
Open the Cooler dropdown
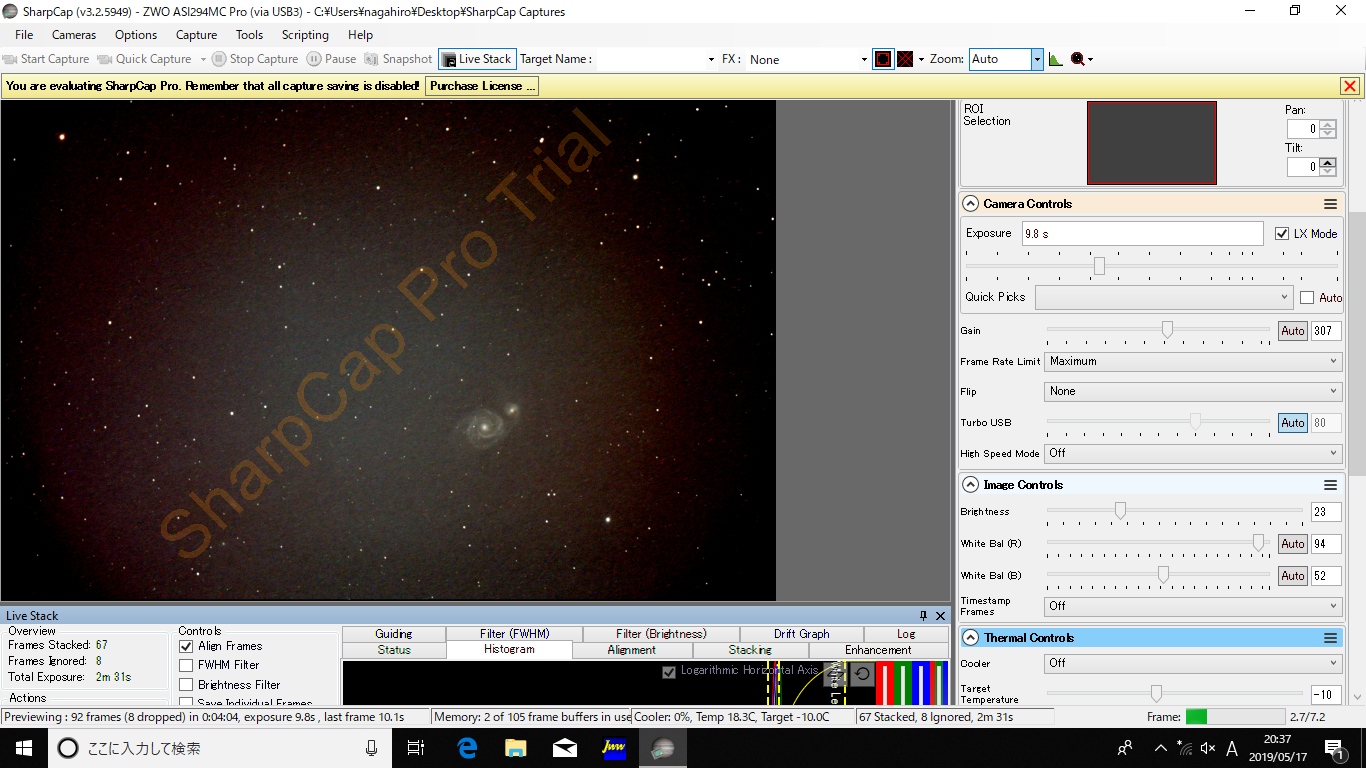coord(1193,663)
